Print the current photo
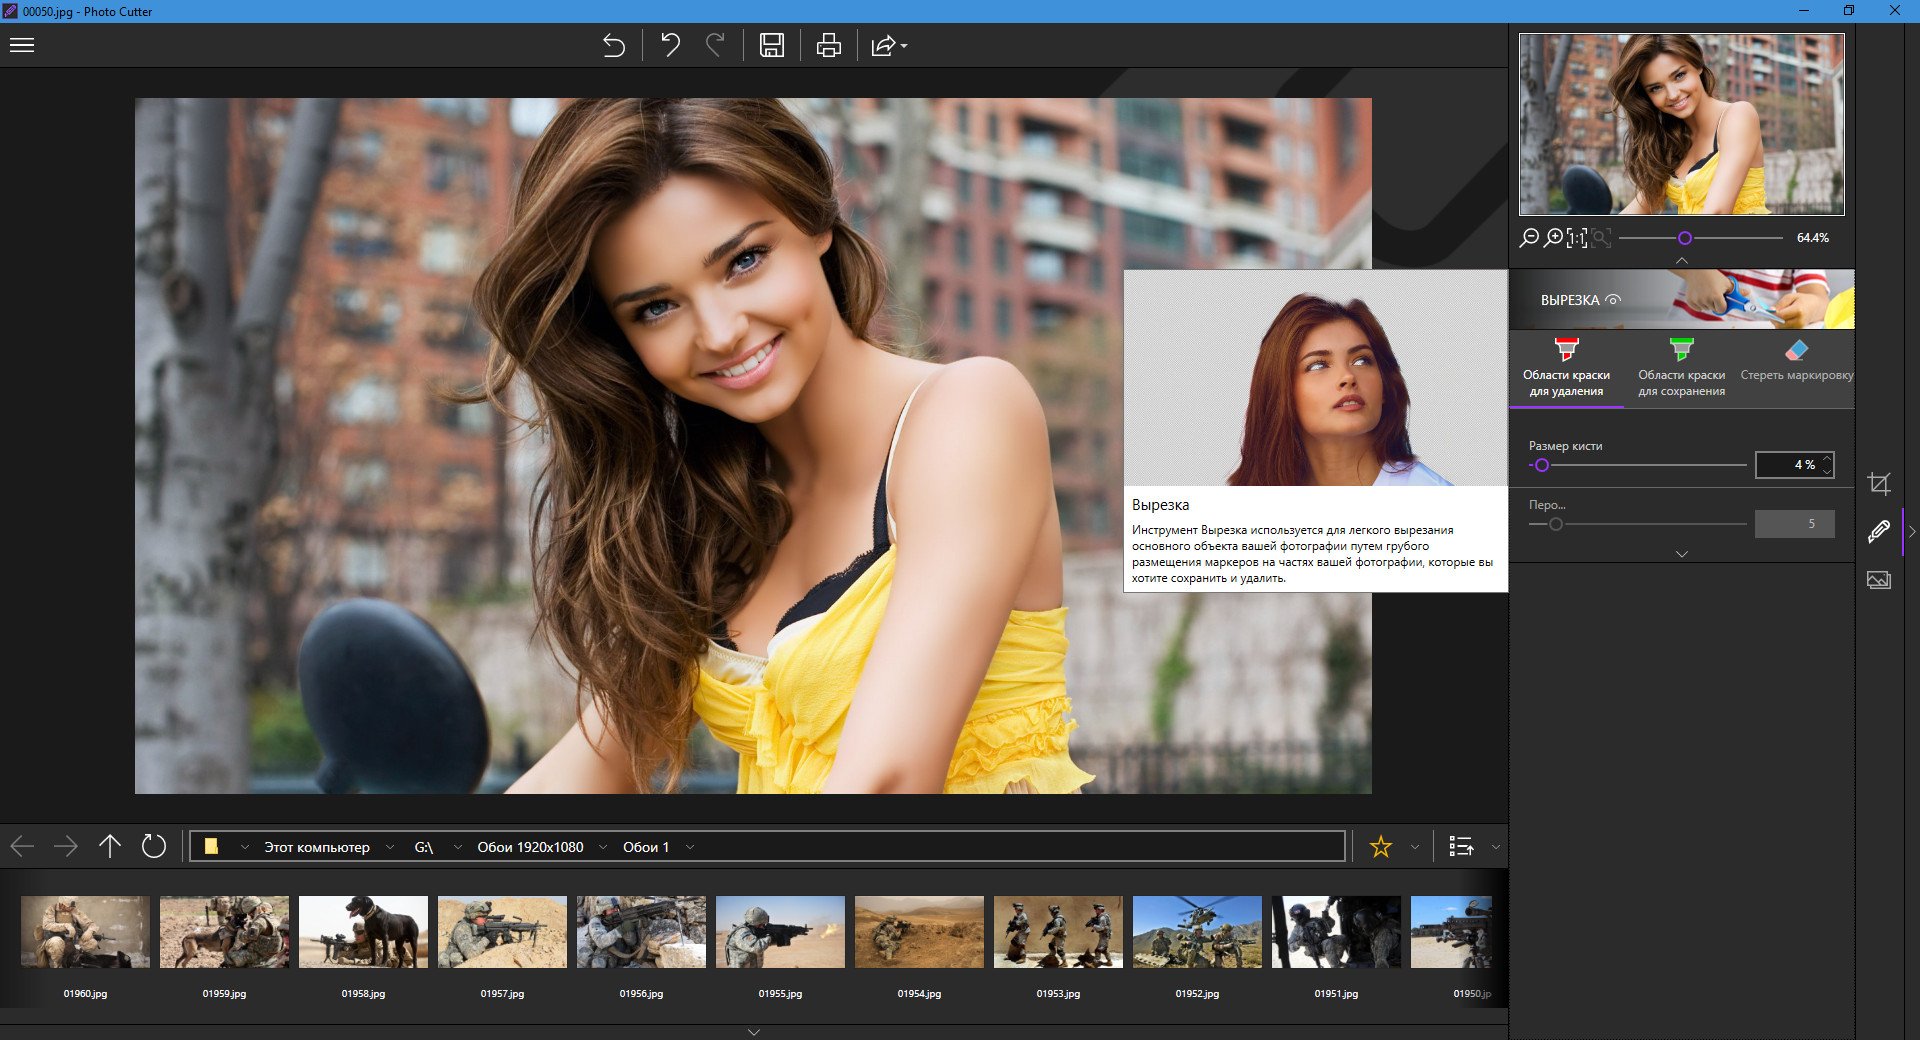This screenshot has height=1040, width=1920. (828, 45)
